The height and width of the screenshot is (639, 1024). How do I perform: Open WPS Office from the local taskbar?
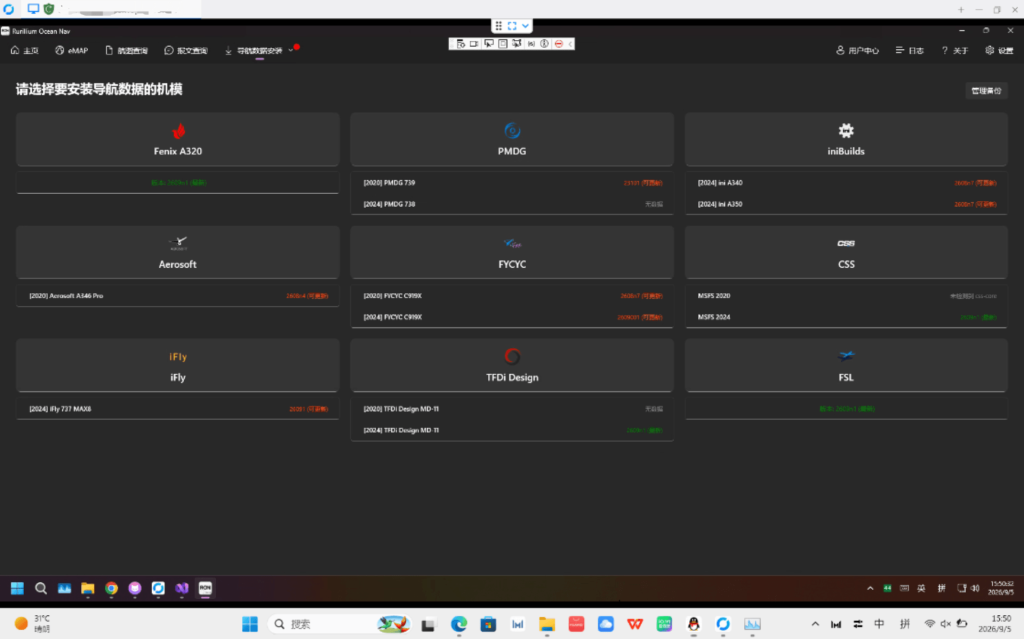635,624
